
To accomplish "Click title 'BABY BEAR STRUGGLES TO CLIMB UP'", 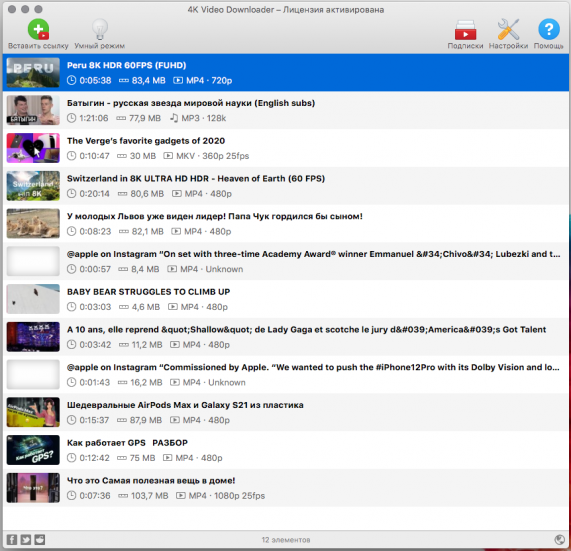I will click(148, 292).
